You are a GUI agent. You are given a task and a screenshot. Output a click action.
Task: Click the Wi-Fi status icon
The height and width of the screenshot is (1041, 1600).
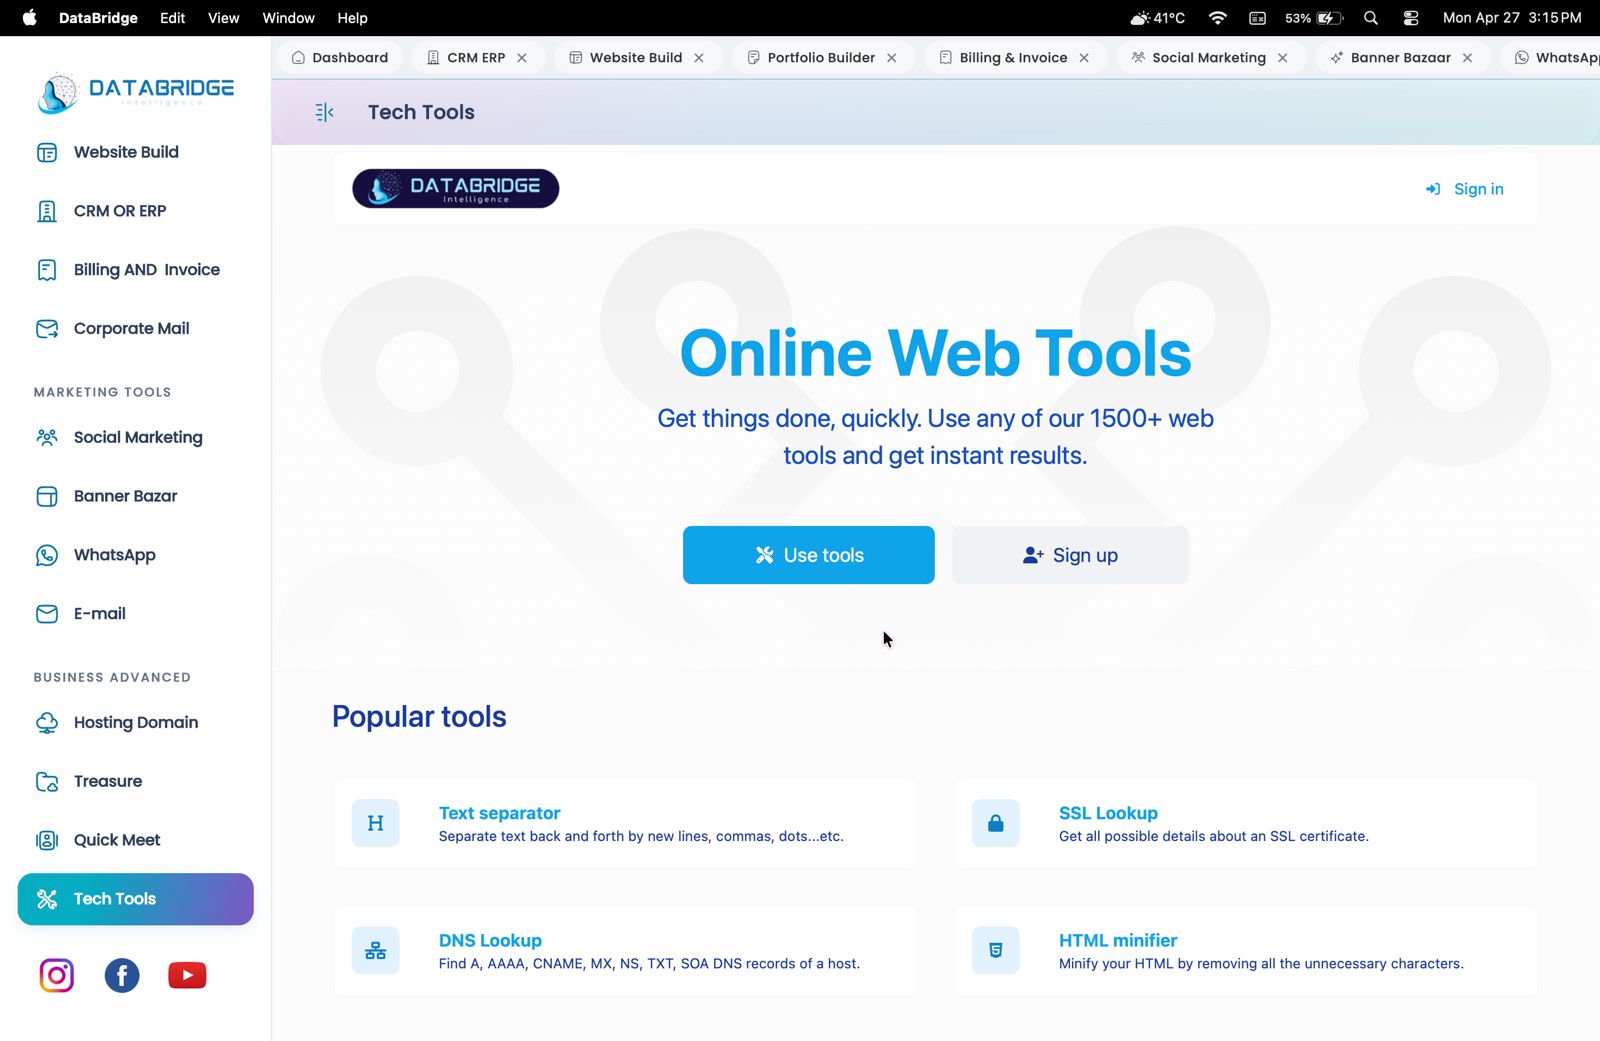point(1218,18)
